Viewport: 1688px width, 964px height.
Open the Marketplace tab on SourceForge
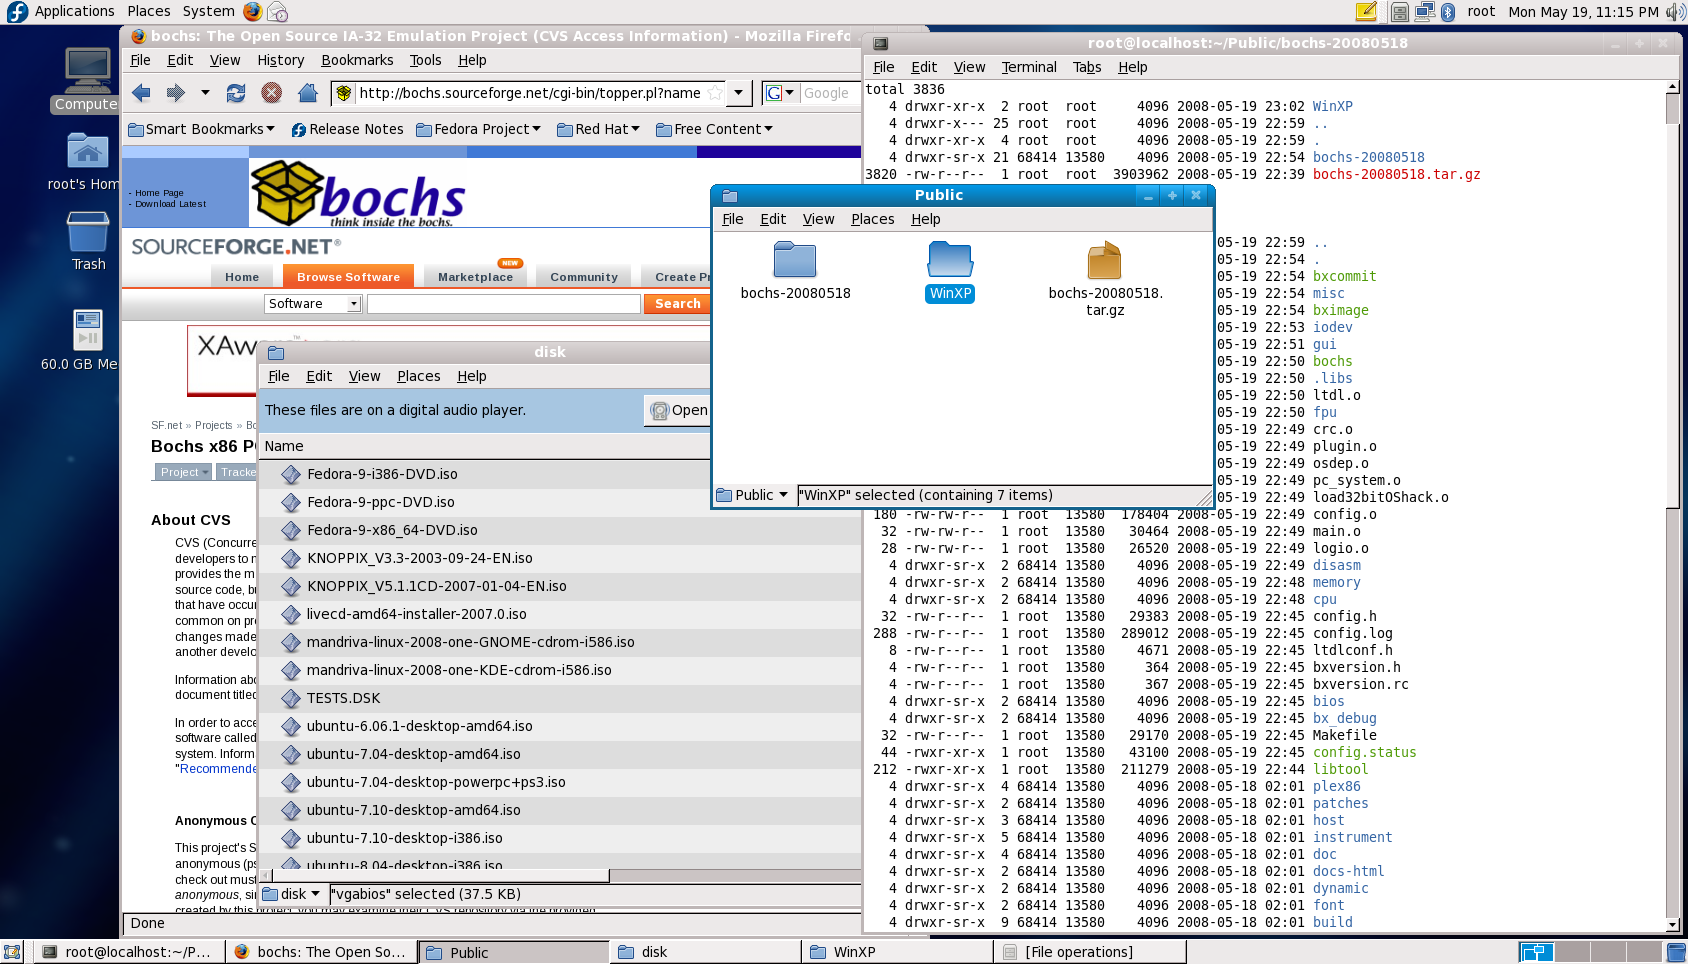coord(475,277)
